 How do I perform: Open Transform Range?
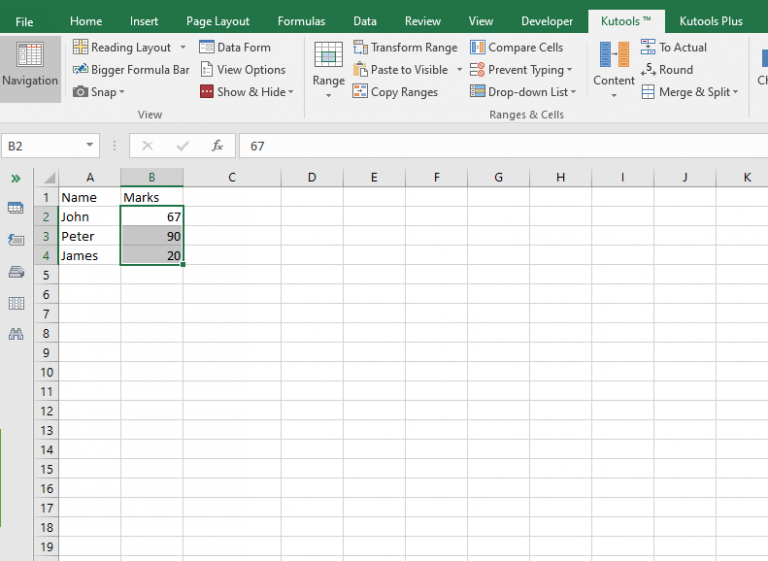click(x=405, y=47)
